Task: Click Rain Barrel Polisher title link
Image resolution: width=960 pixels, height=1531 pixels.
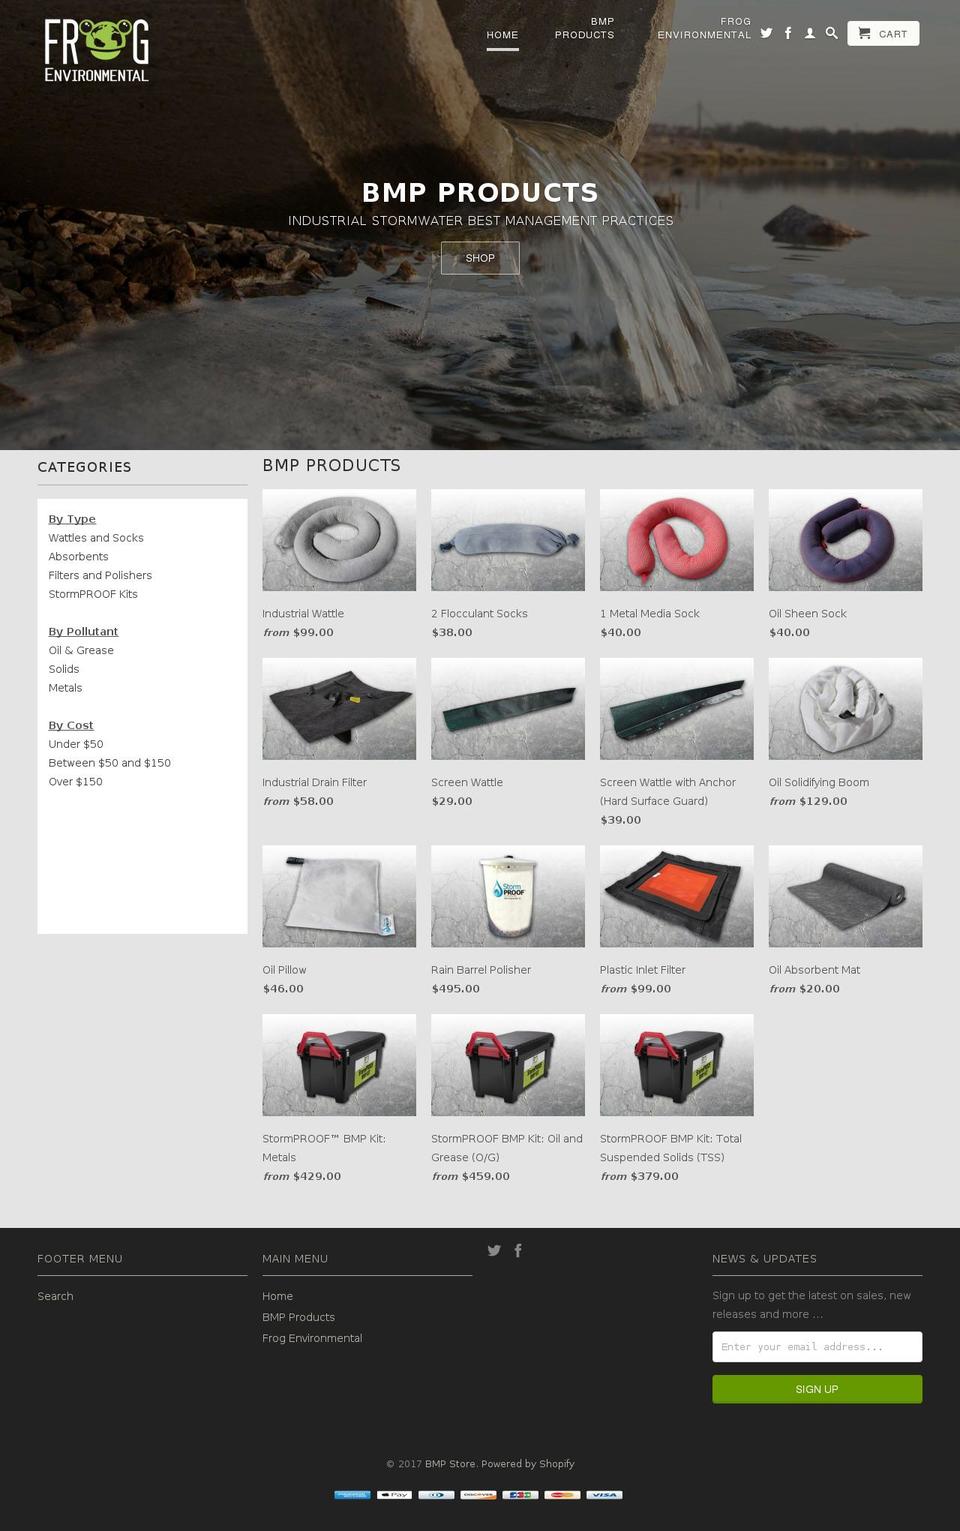Action: point(481,970)
